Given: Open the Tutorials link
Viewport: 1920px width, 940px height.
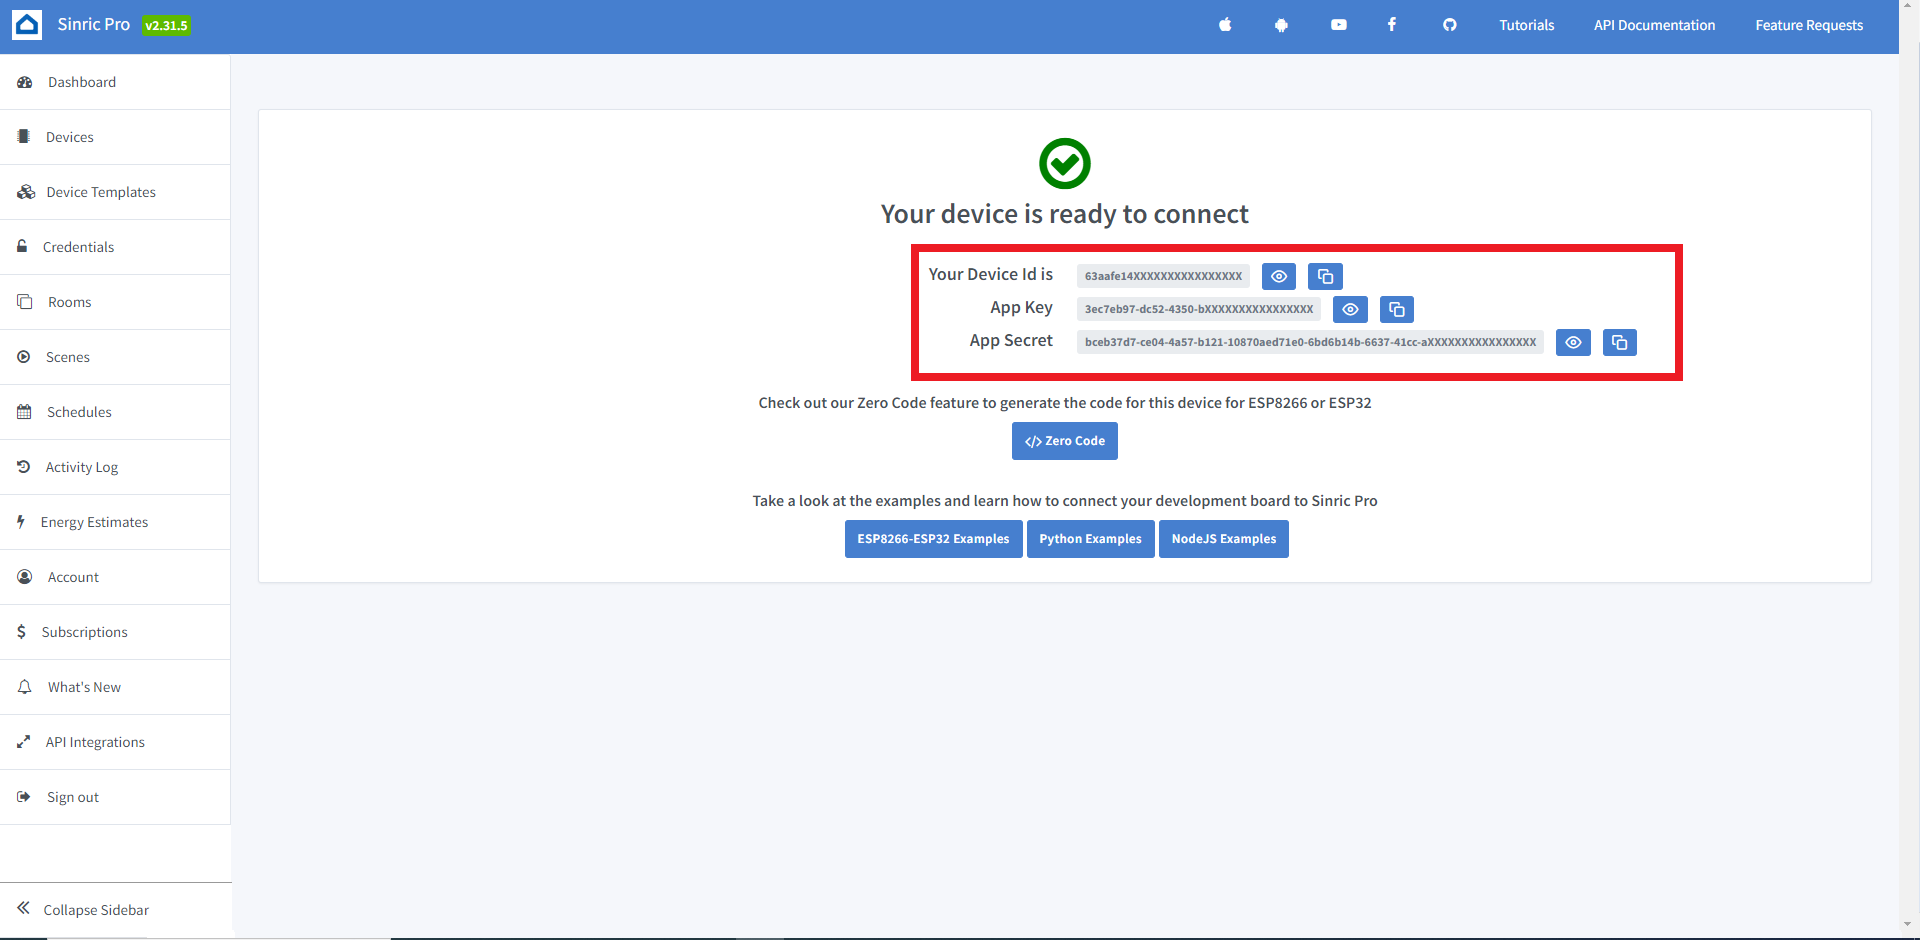Looking at the screenshot, I should click(1527, 25).
